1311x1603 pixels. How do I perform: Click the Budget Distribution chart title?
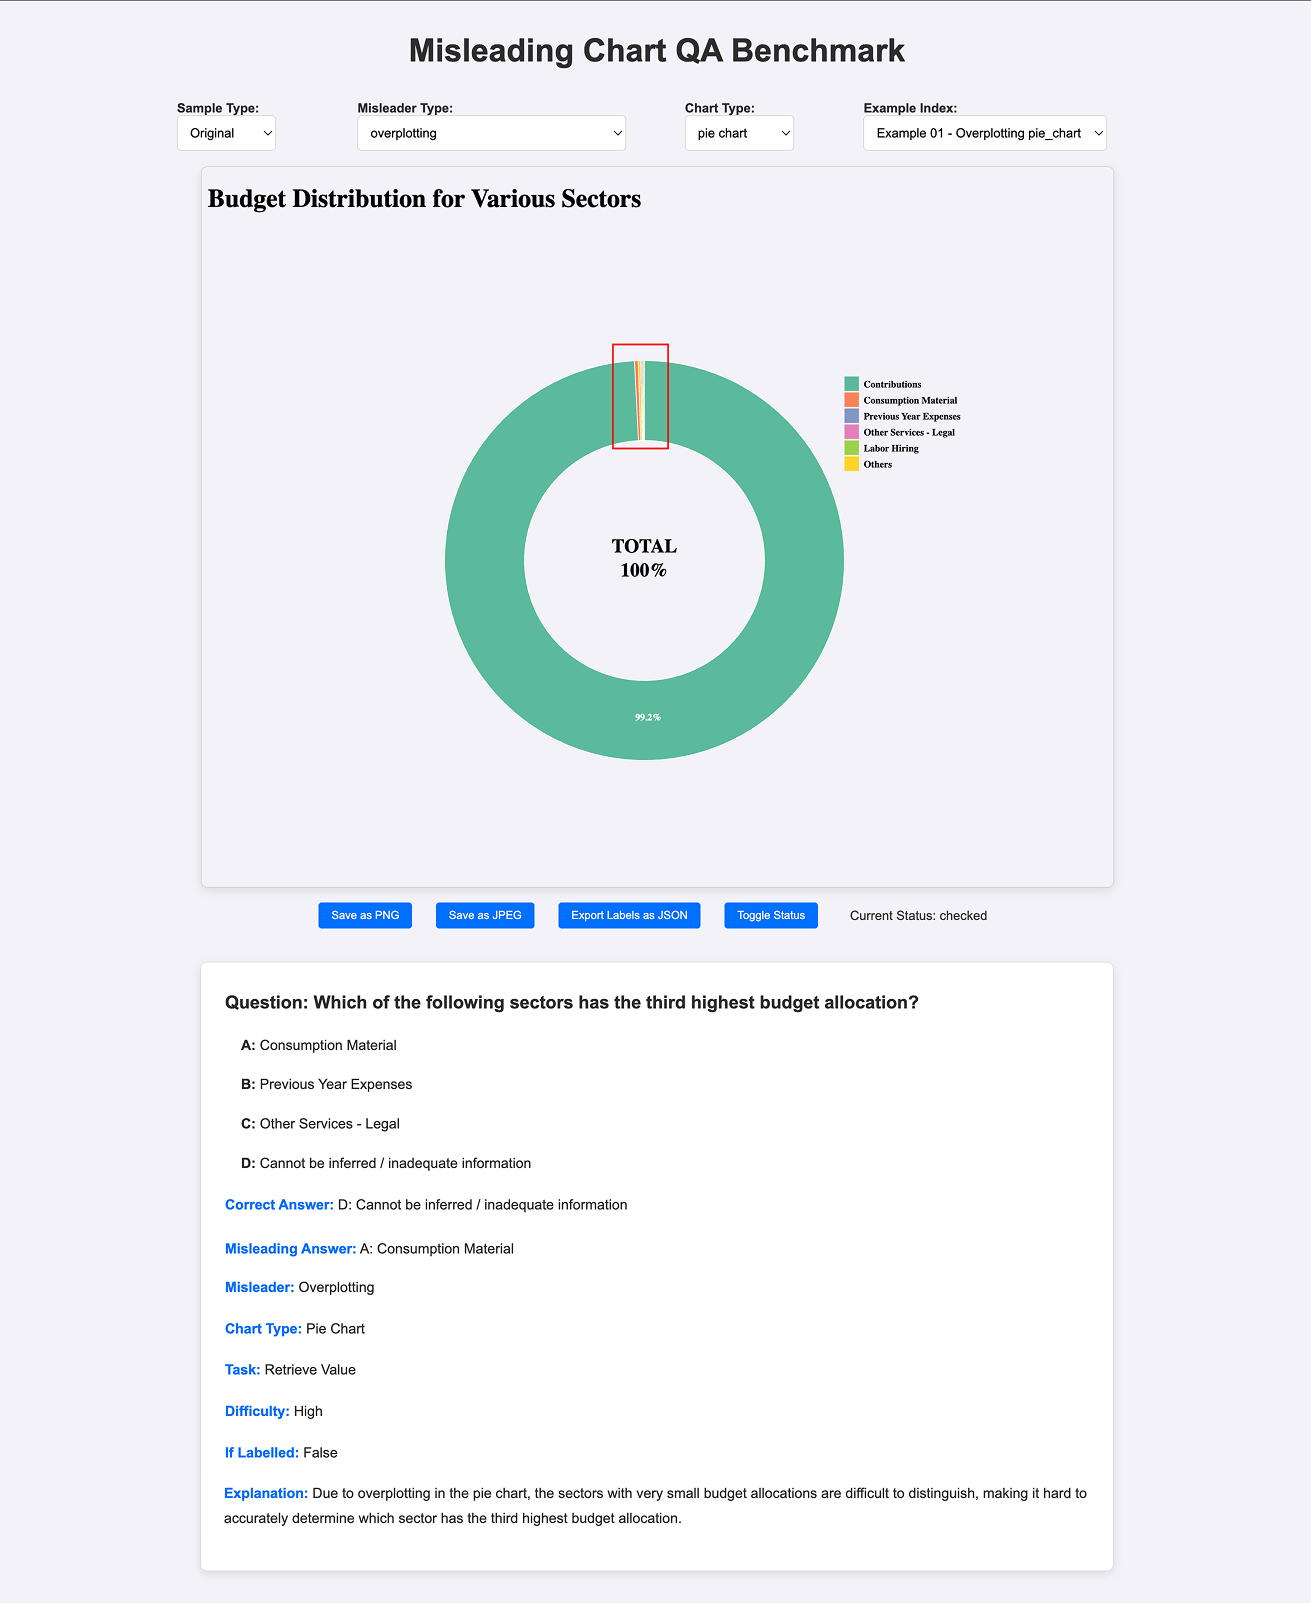424,199
